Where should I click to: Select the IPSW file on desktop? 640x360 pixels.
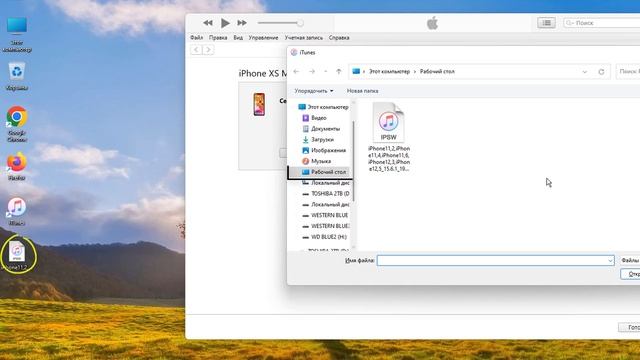click(x=17, y=256)
